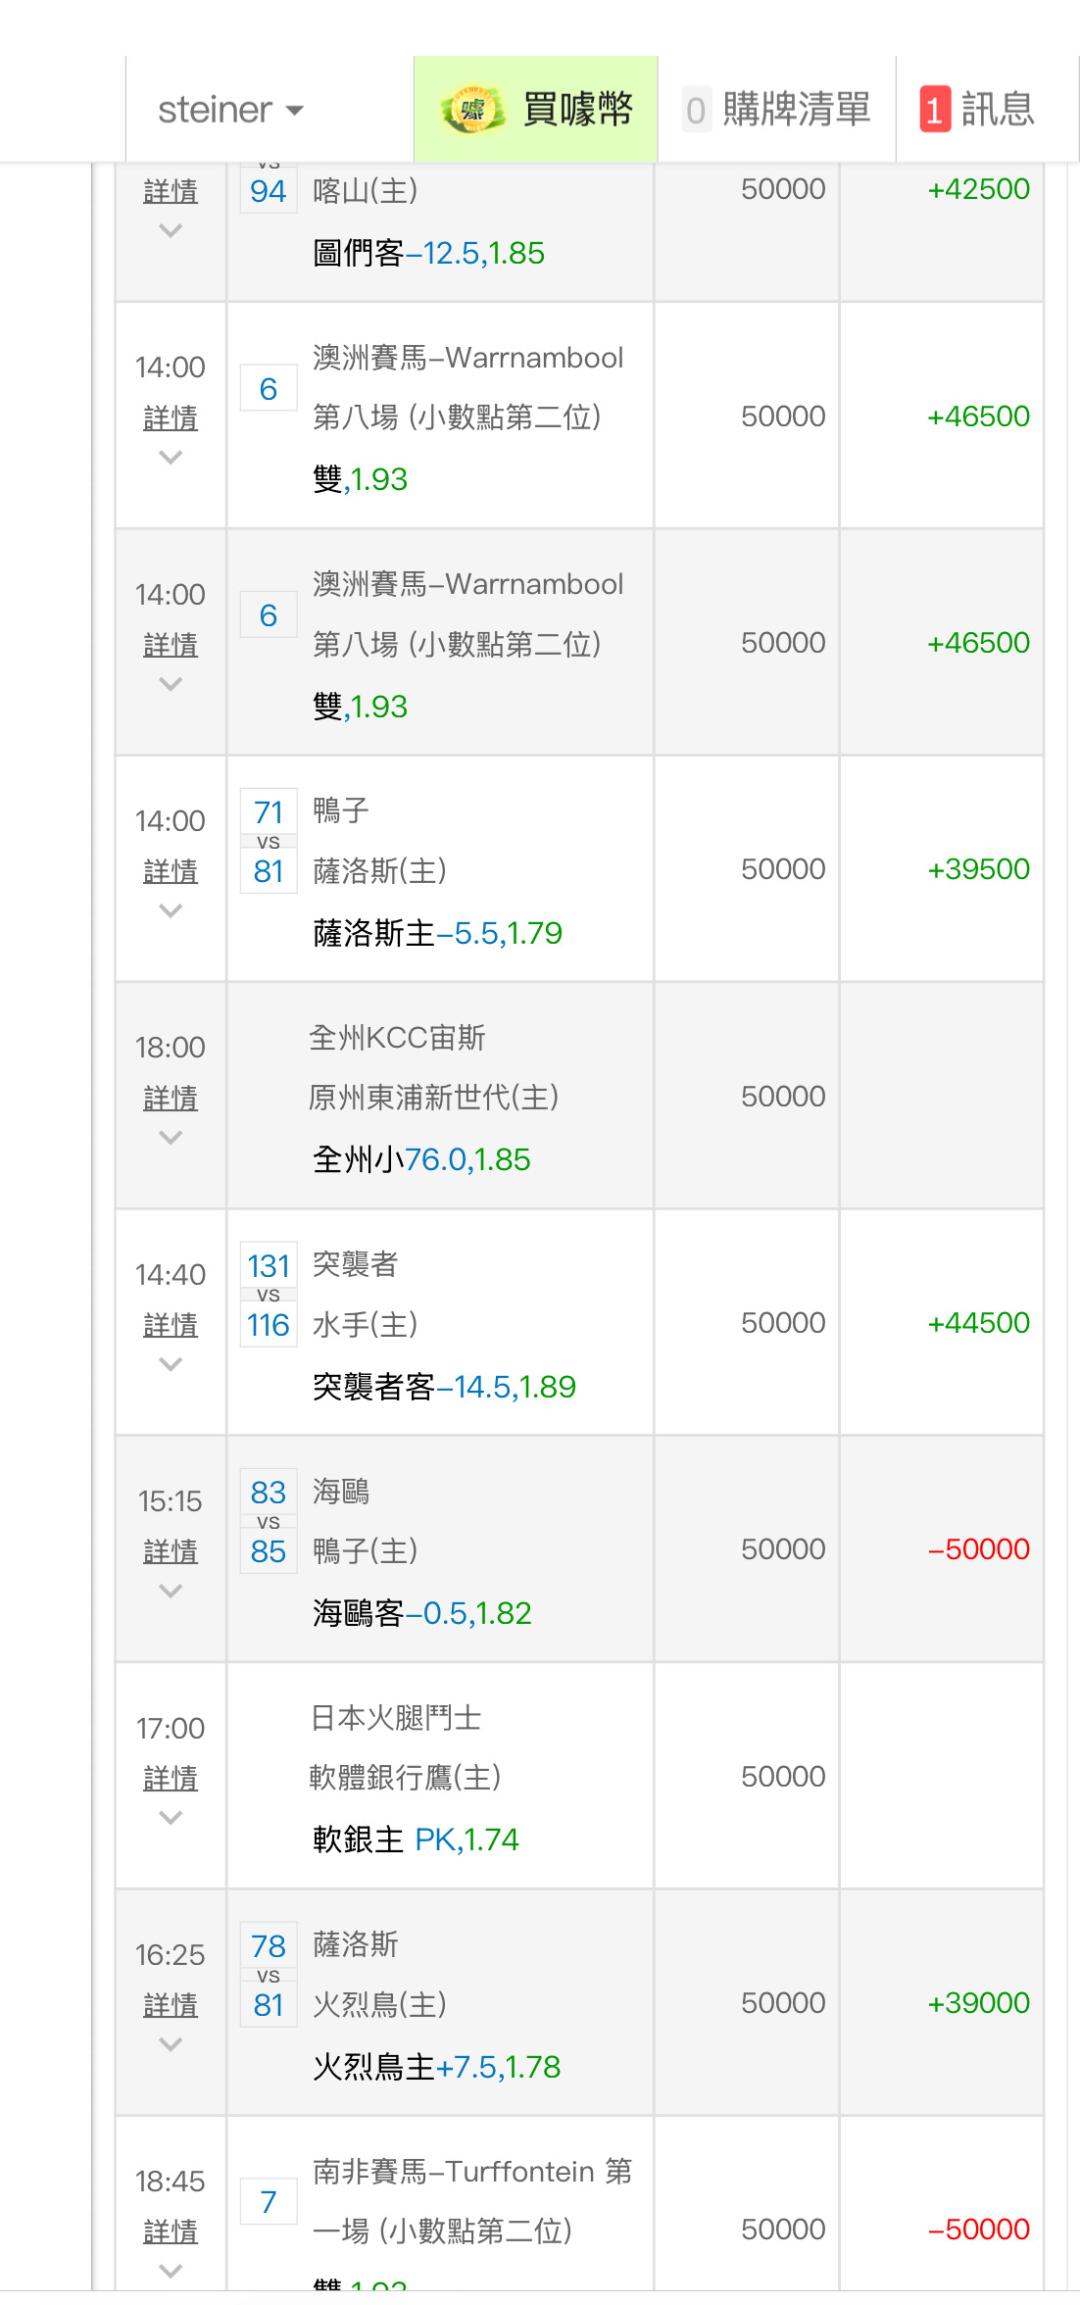Expand the 突襲者 vs 水手 row chevron
Viewport: 1080px width, 2305px height.
click(171, 1365)
